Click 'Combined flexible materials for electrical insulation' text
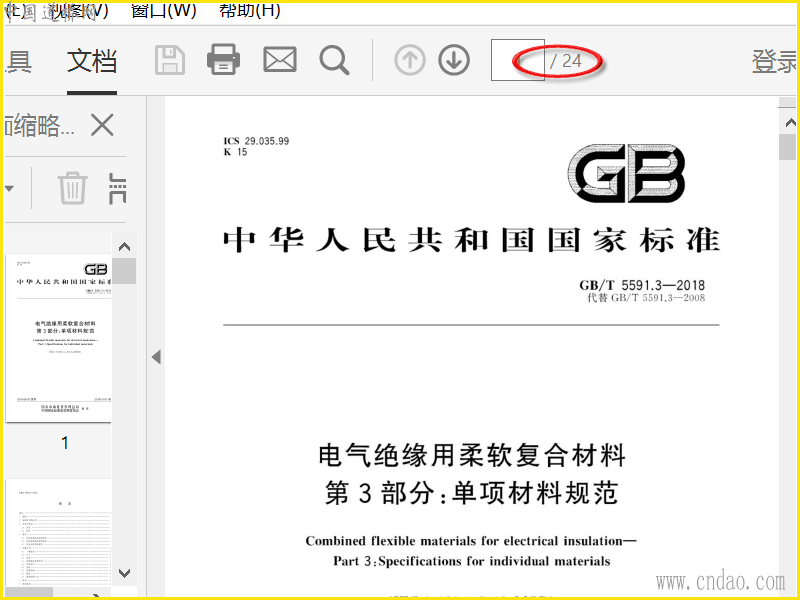The height and width of the screenshot is (600, 800). point(470,541)
